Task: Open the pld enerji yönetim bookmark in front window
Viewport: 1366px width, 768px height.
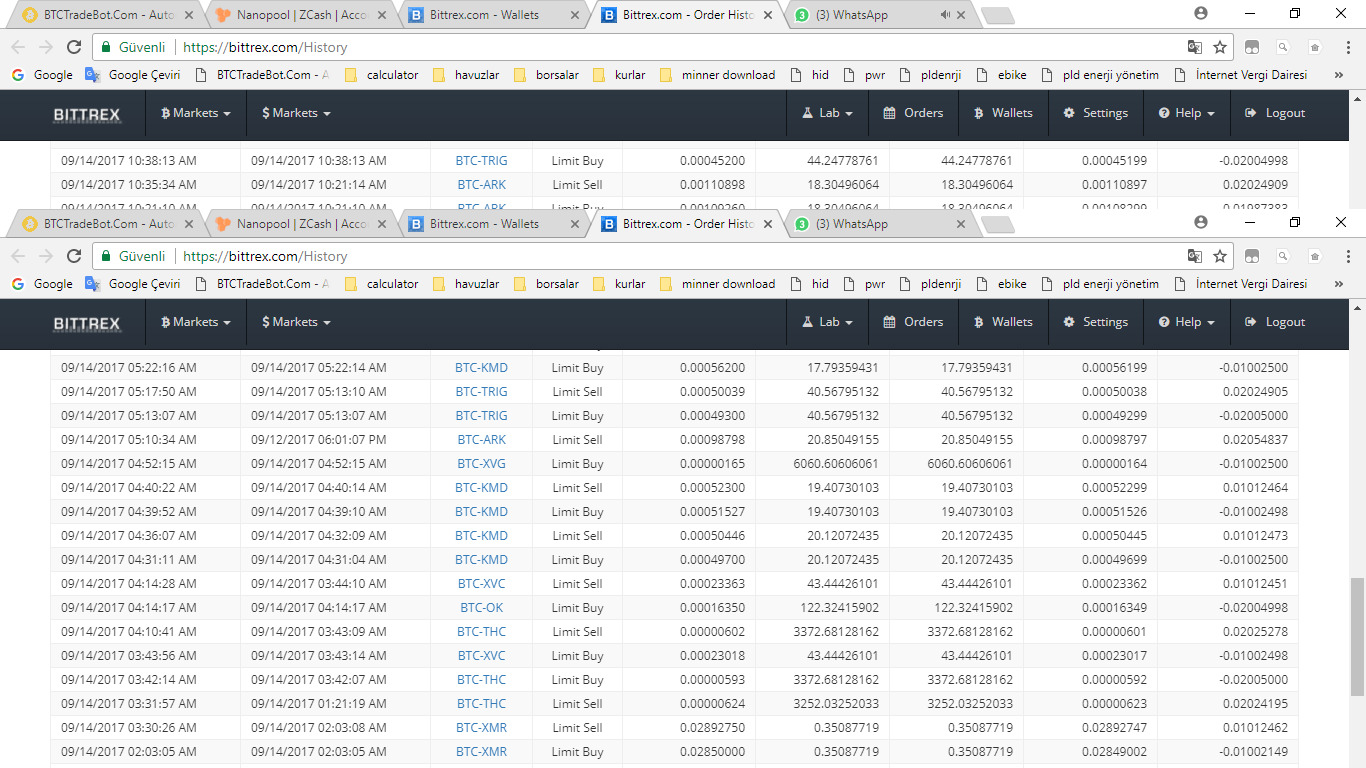Action: point(1101,284)
